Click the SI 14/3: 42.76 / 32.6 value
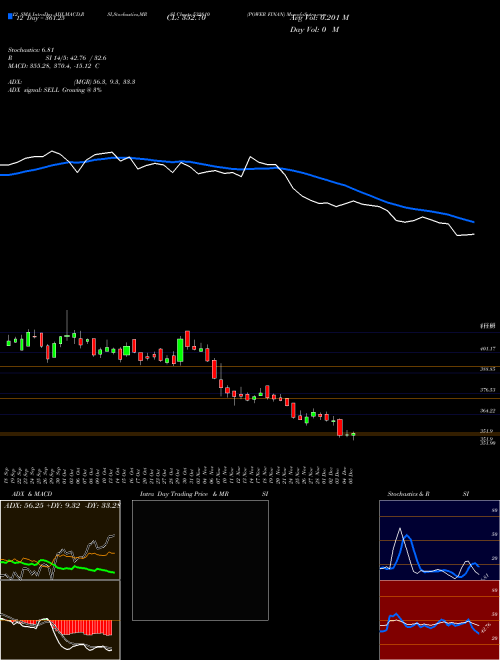500x660 pixels. click(76, 58)
